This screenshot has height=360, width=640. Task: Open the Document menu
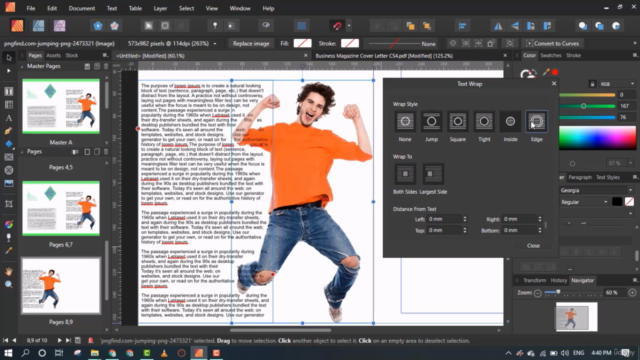coord(82,8)
